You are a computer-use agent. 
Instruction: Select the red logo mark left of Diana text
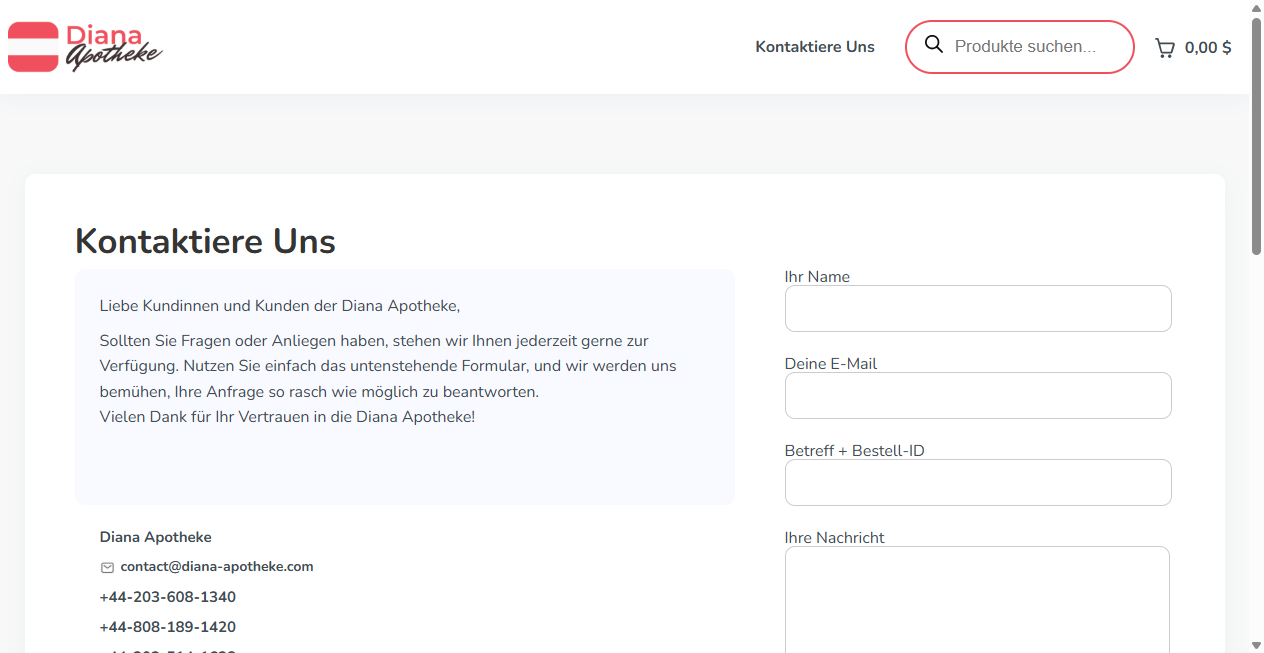(x=33, y=46)
